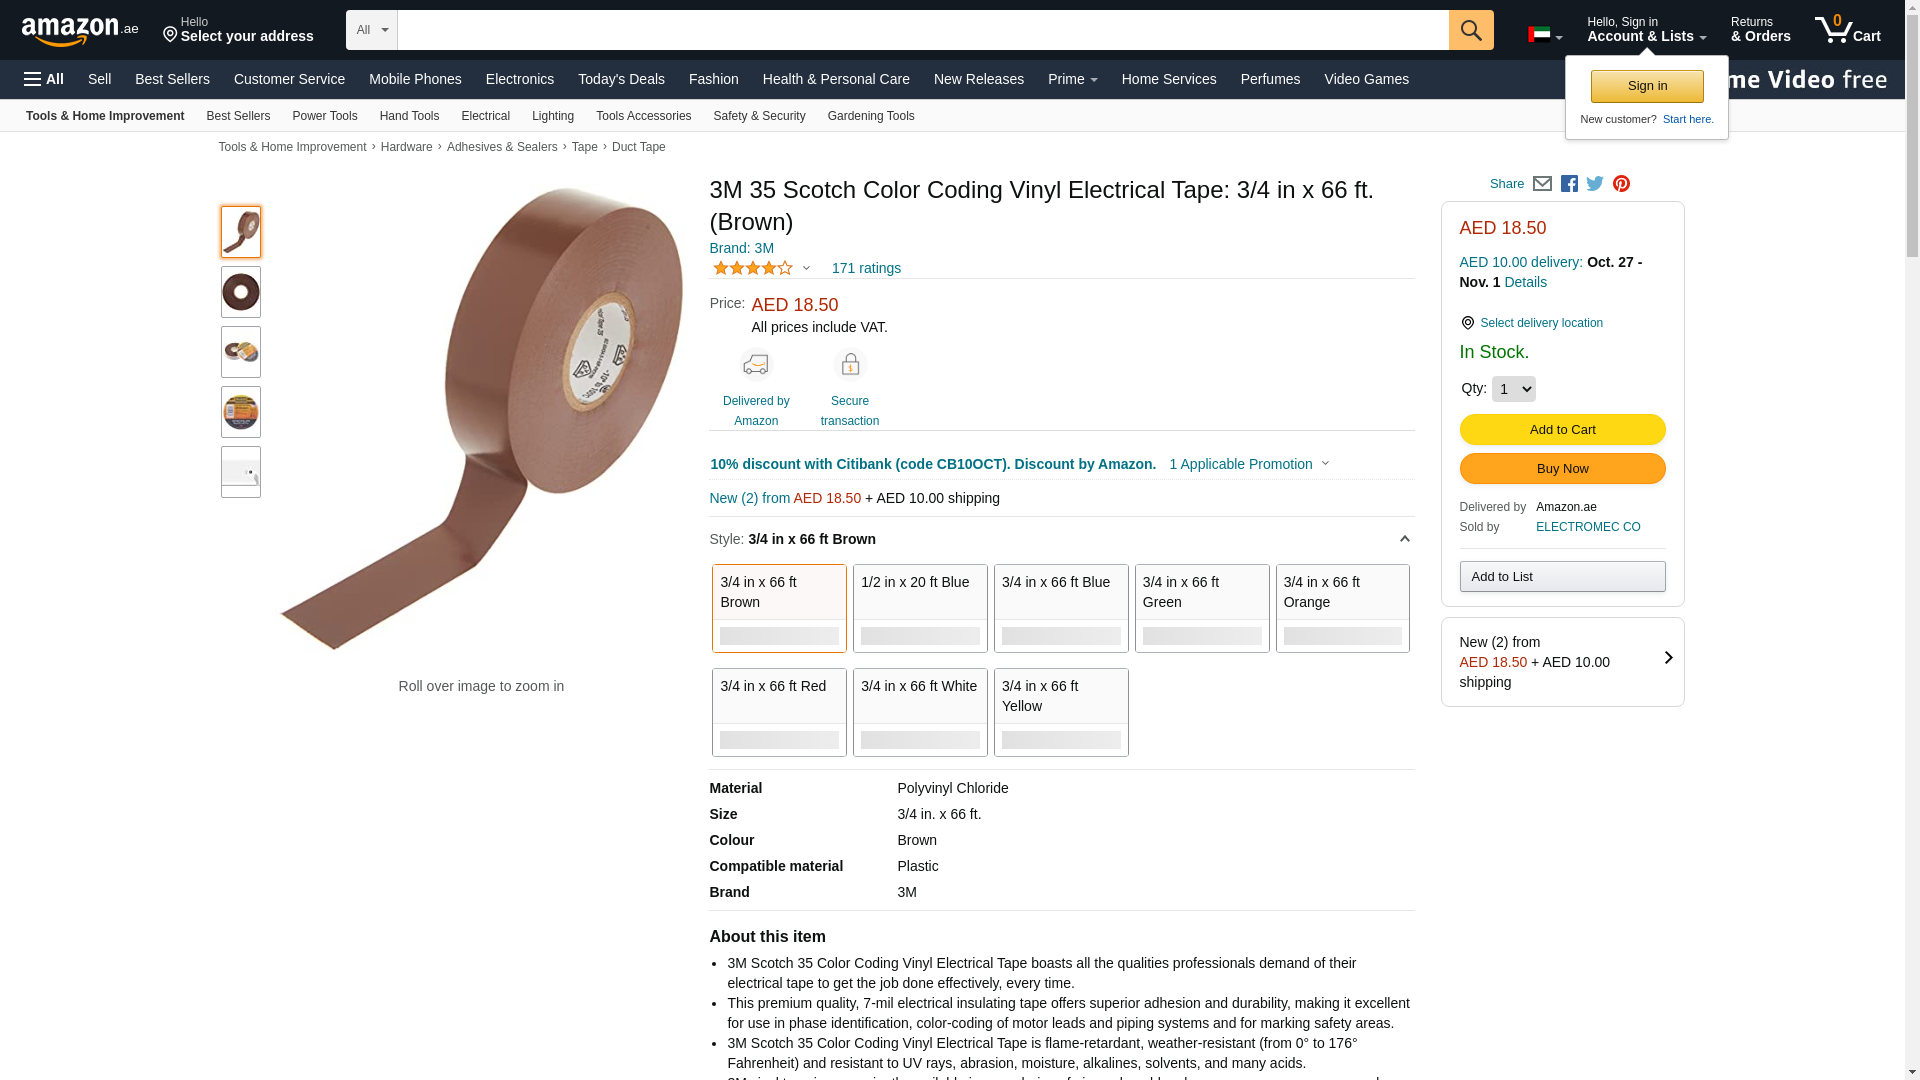Share product on Facebook
Image resolution: width=1920 pixels, height=1080 pixels.
coord(1569,184)
